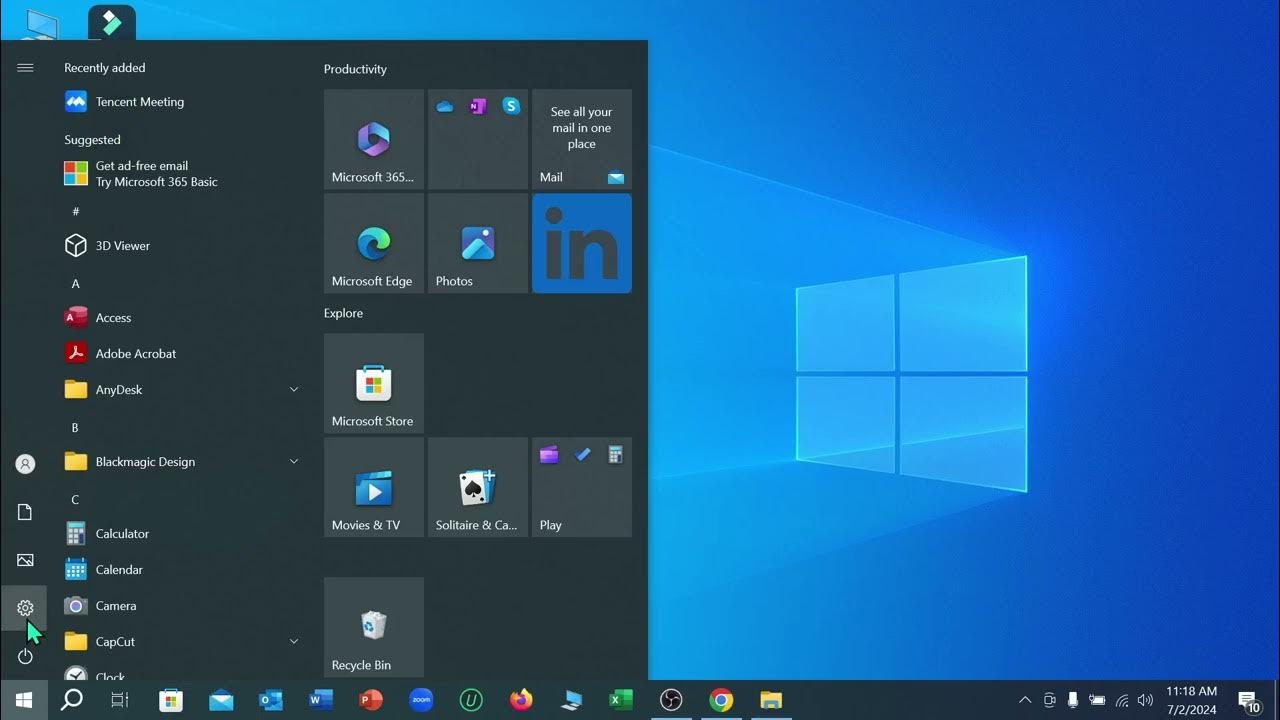The width and height of the screenshot is (1280, 720).
Task: Open Microsoft Store on taskbar
Action: (171, 700)
